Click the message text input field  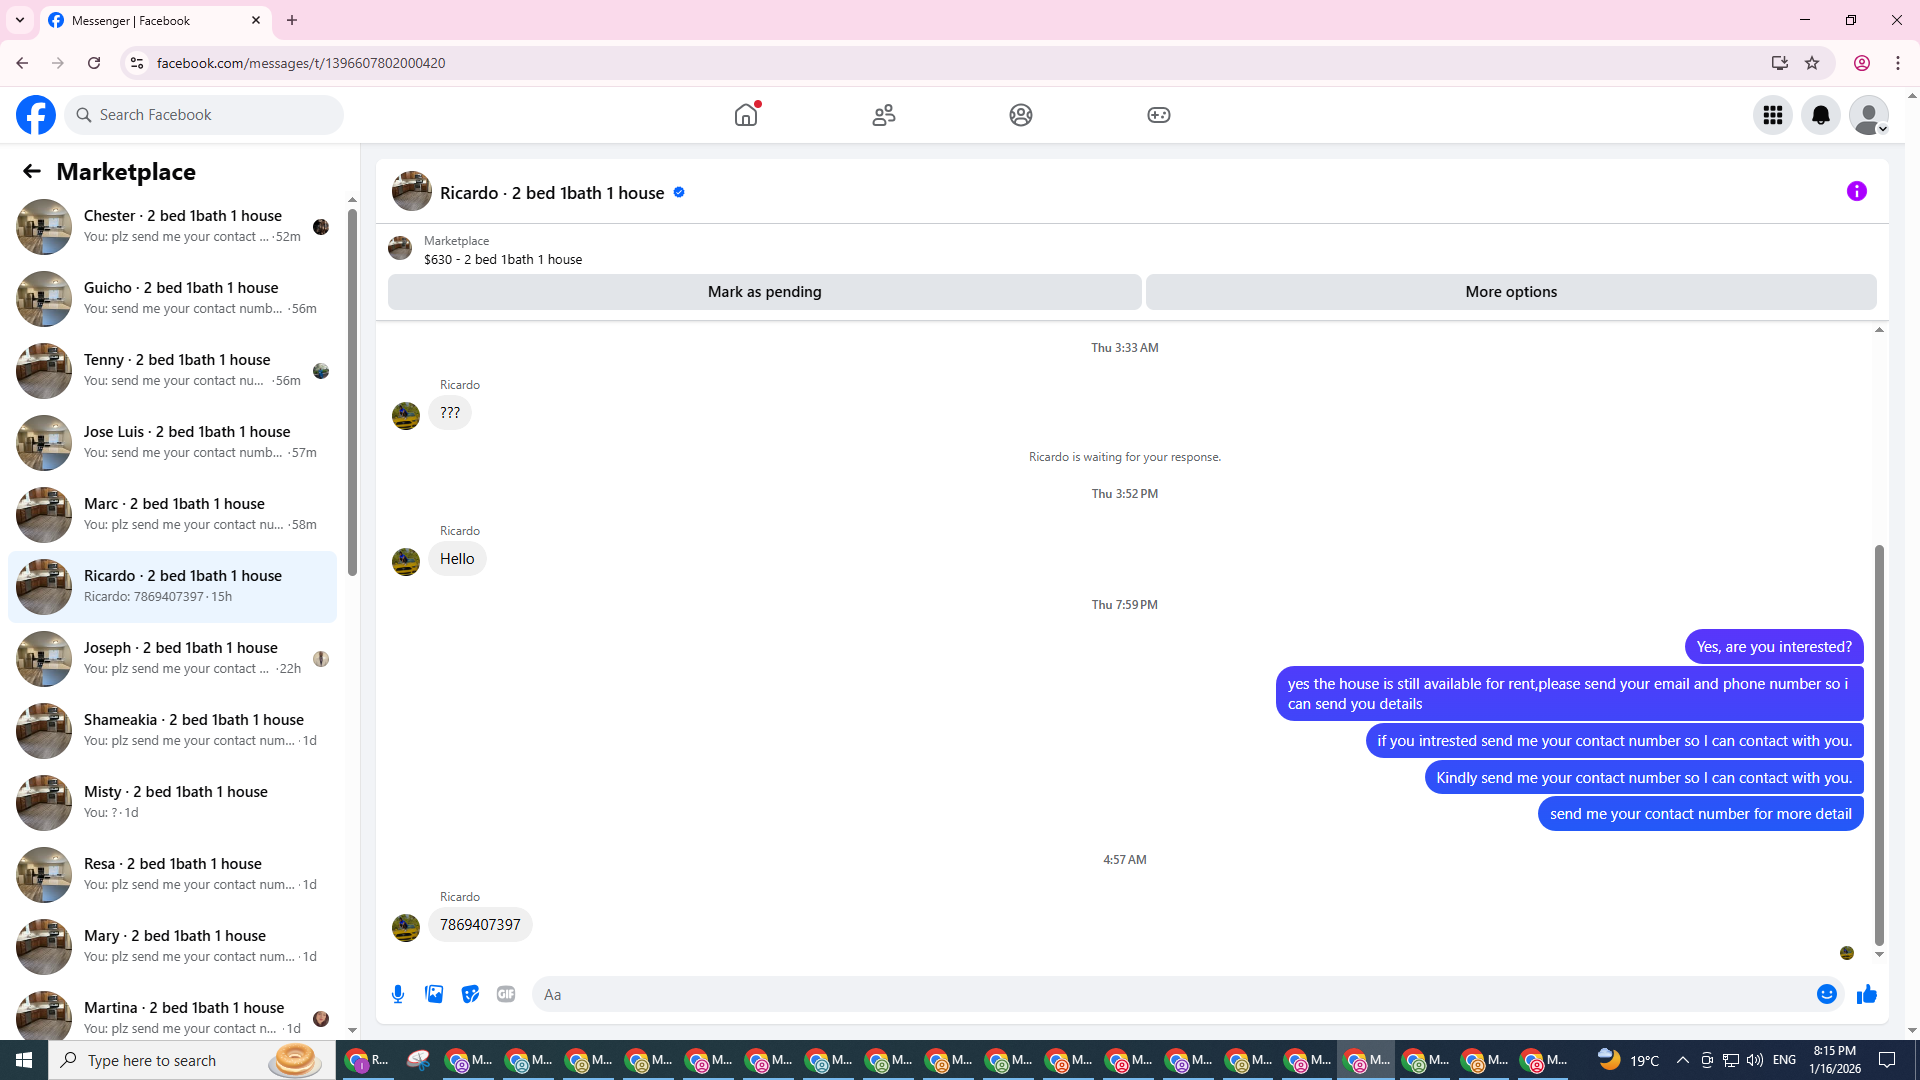pos(1170,994)
